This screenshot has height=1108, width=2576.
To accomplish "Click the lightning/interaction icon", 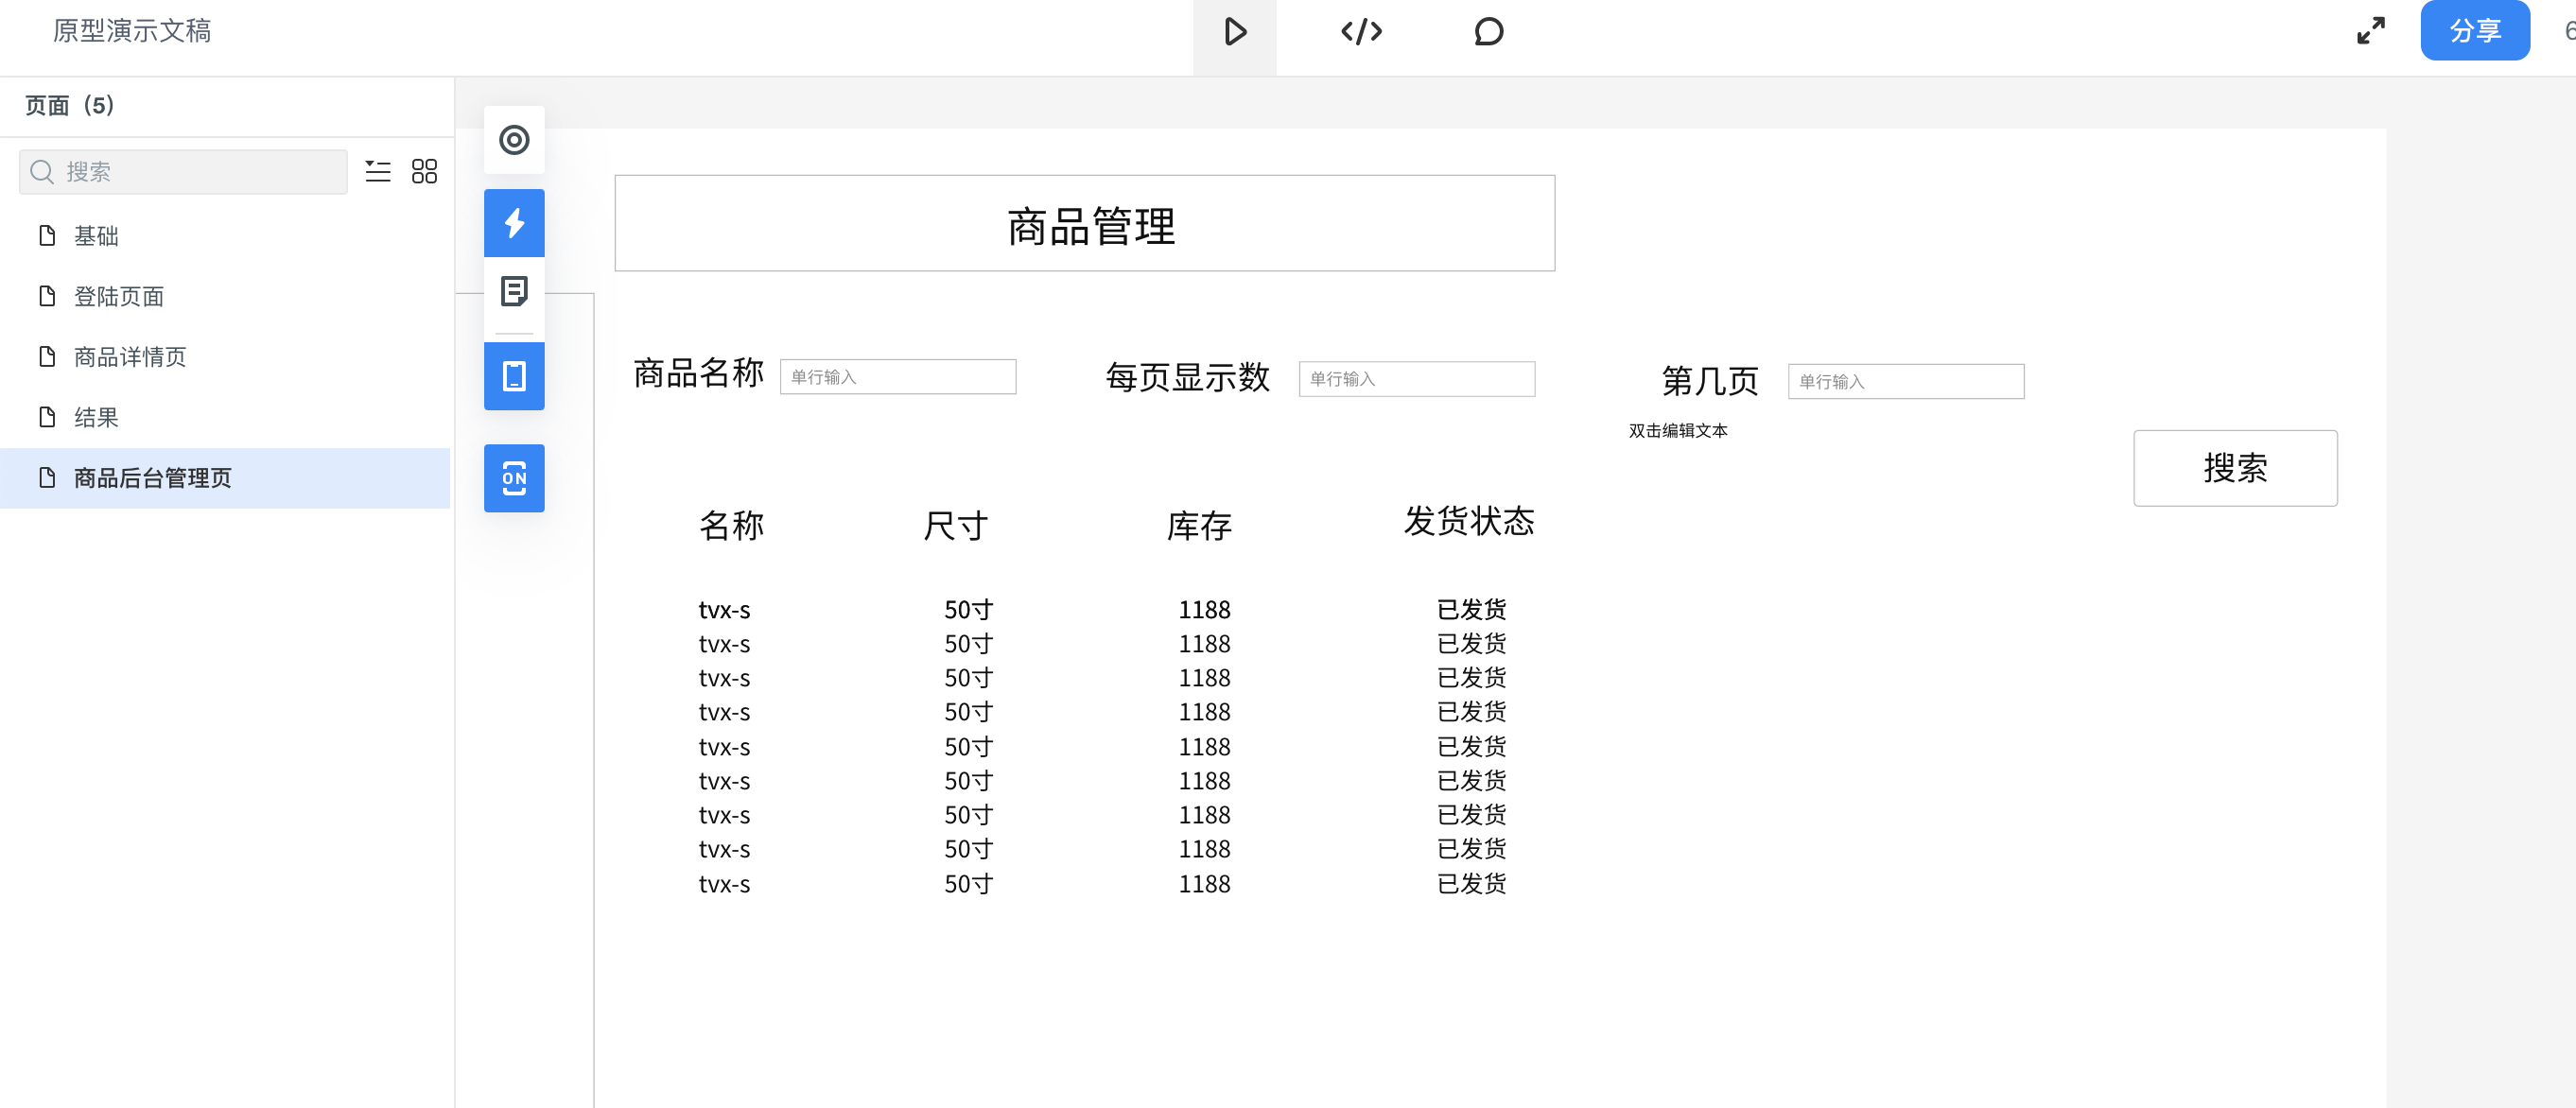I will click(514, 220).
